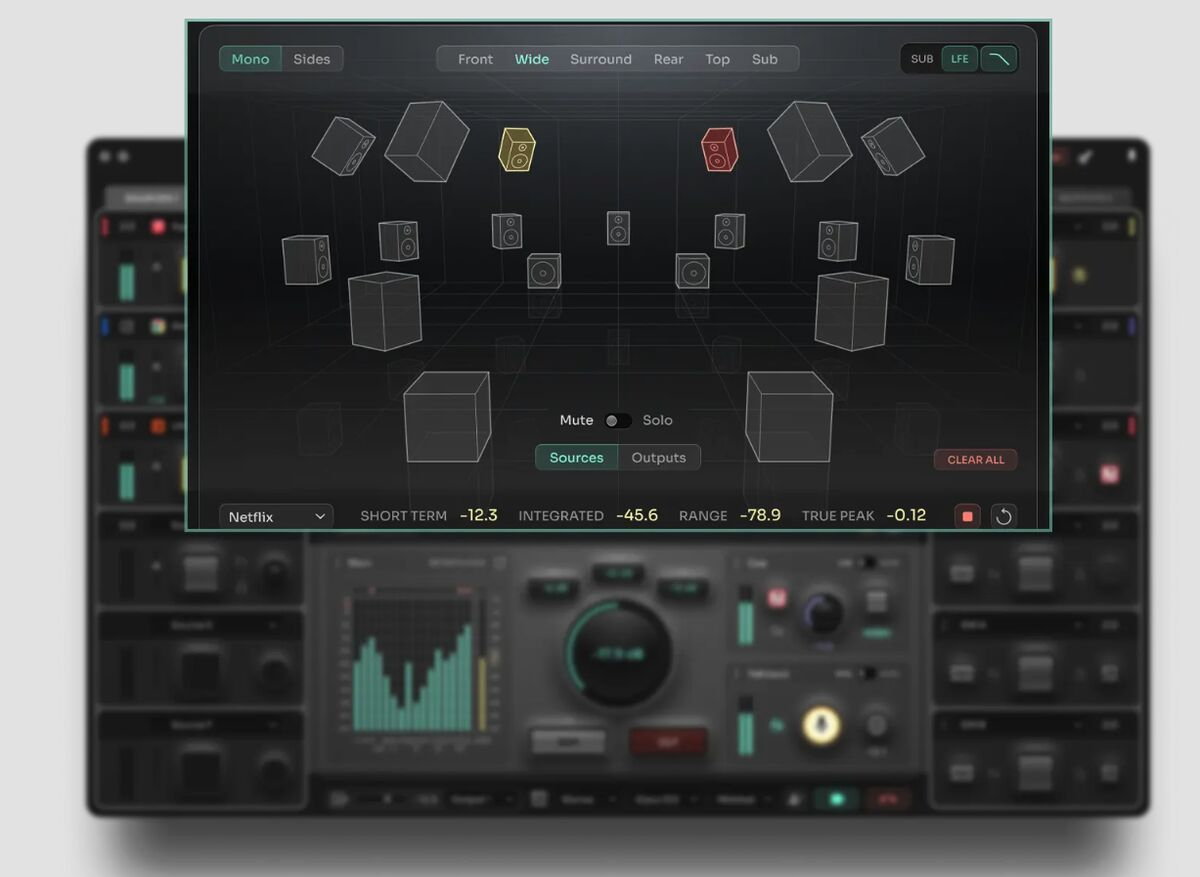Enable the low-pass filter curve icon

point(998,59)
